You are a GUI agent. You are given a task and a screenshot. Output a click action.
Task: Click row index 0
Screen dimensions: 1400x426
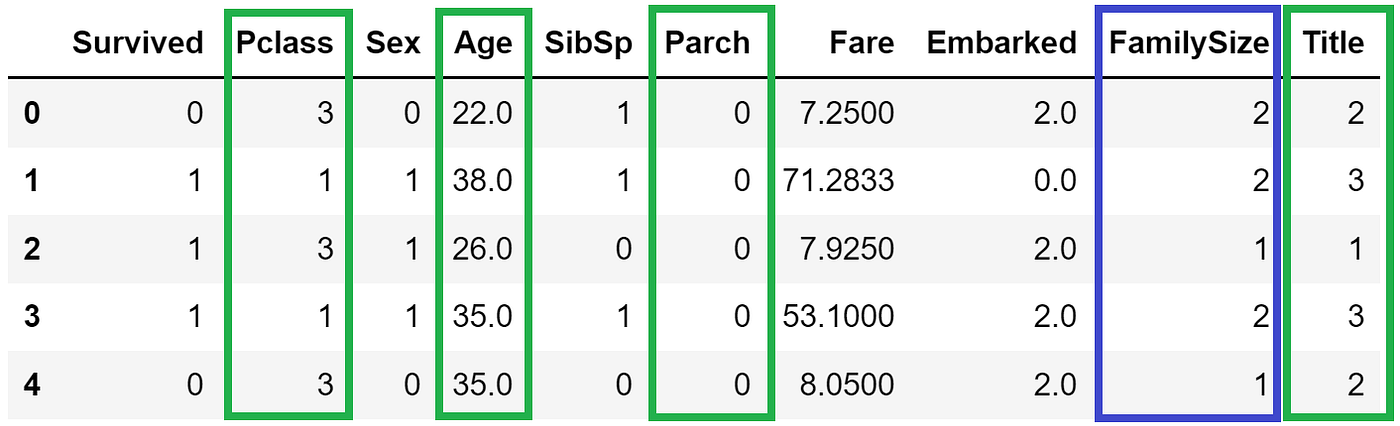tap(32, 114)
